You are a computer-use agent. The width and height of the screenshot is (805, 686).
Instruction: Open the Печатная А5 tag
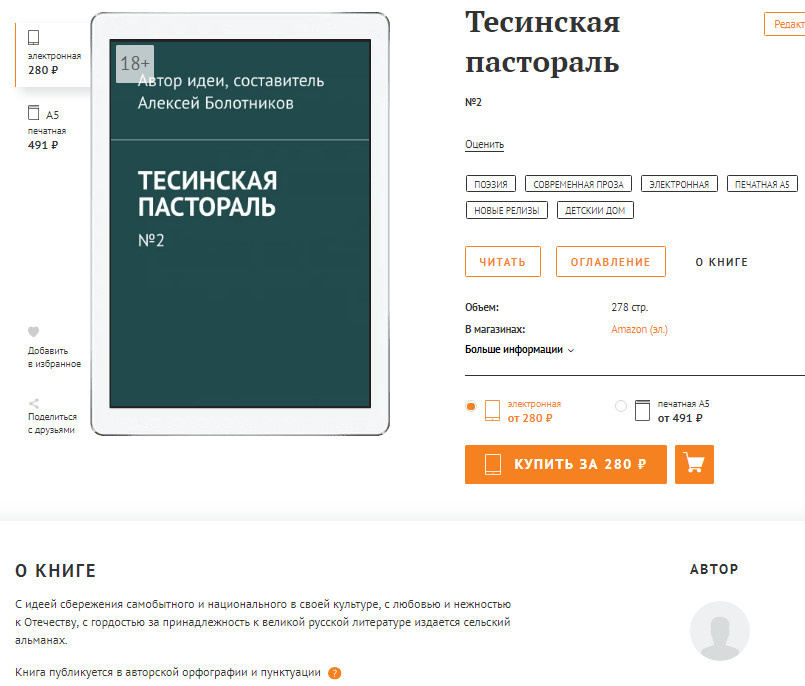[x=762, y=184]
